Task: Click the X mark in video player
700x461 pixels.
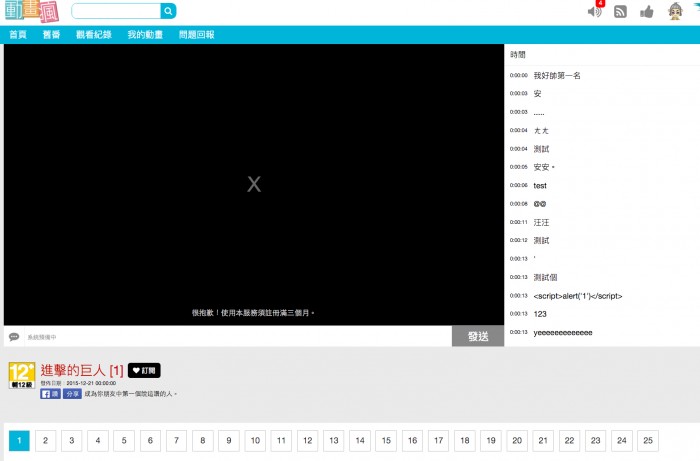Action: [x=254, y=184]
